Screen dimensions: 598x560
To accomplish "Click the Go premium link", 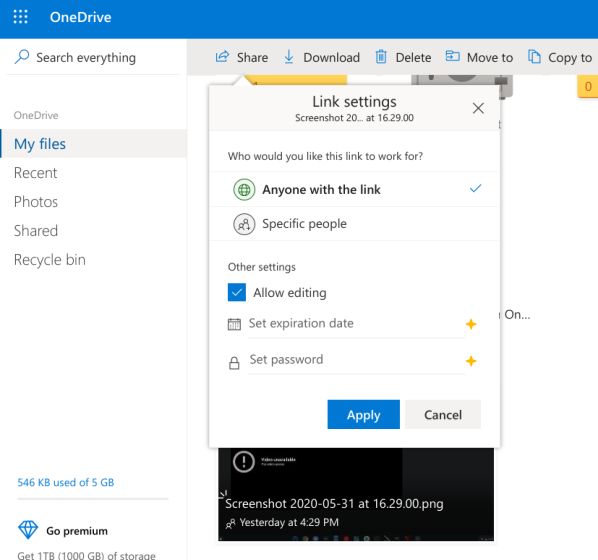I will [x=77, y=531].
